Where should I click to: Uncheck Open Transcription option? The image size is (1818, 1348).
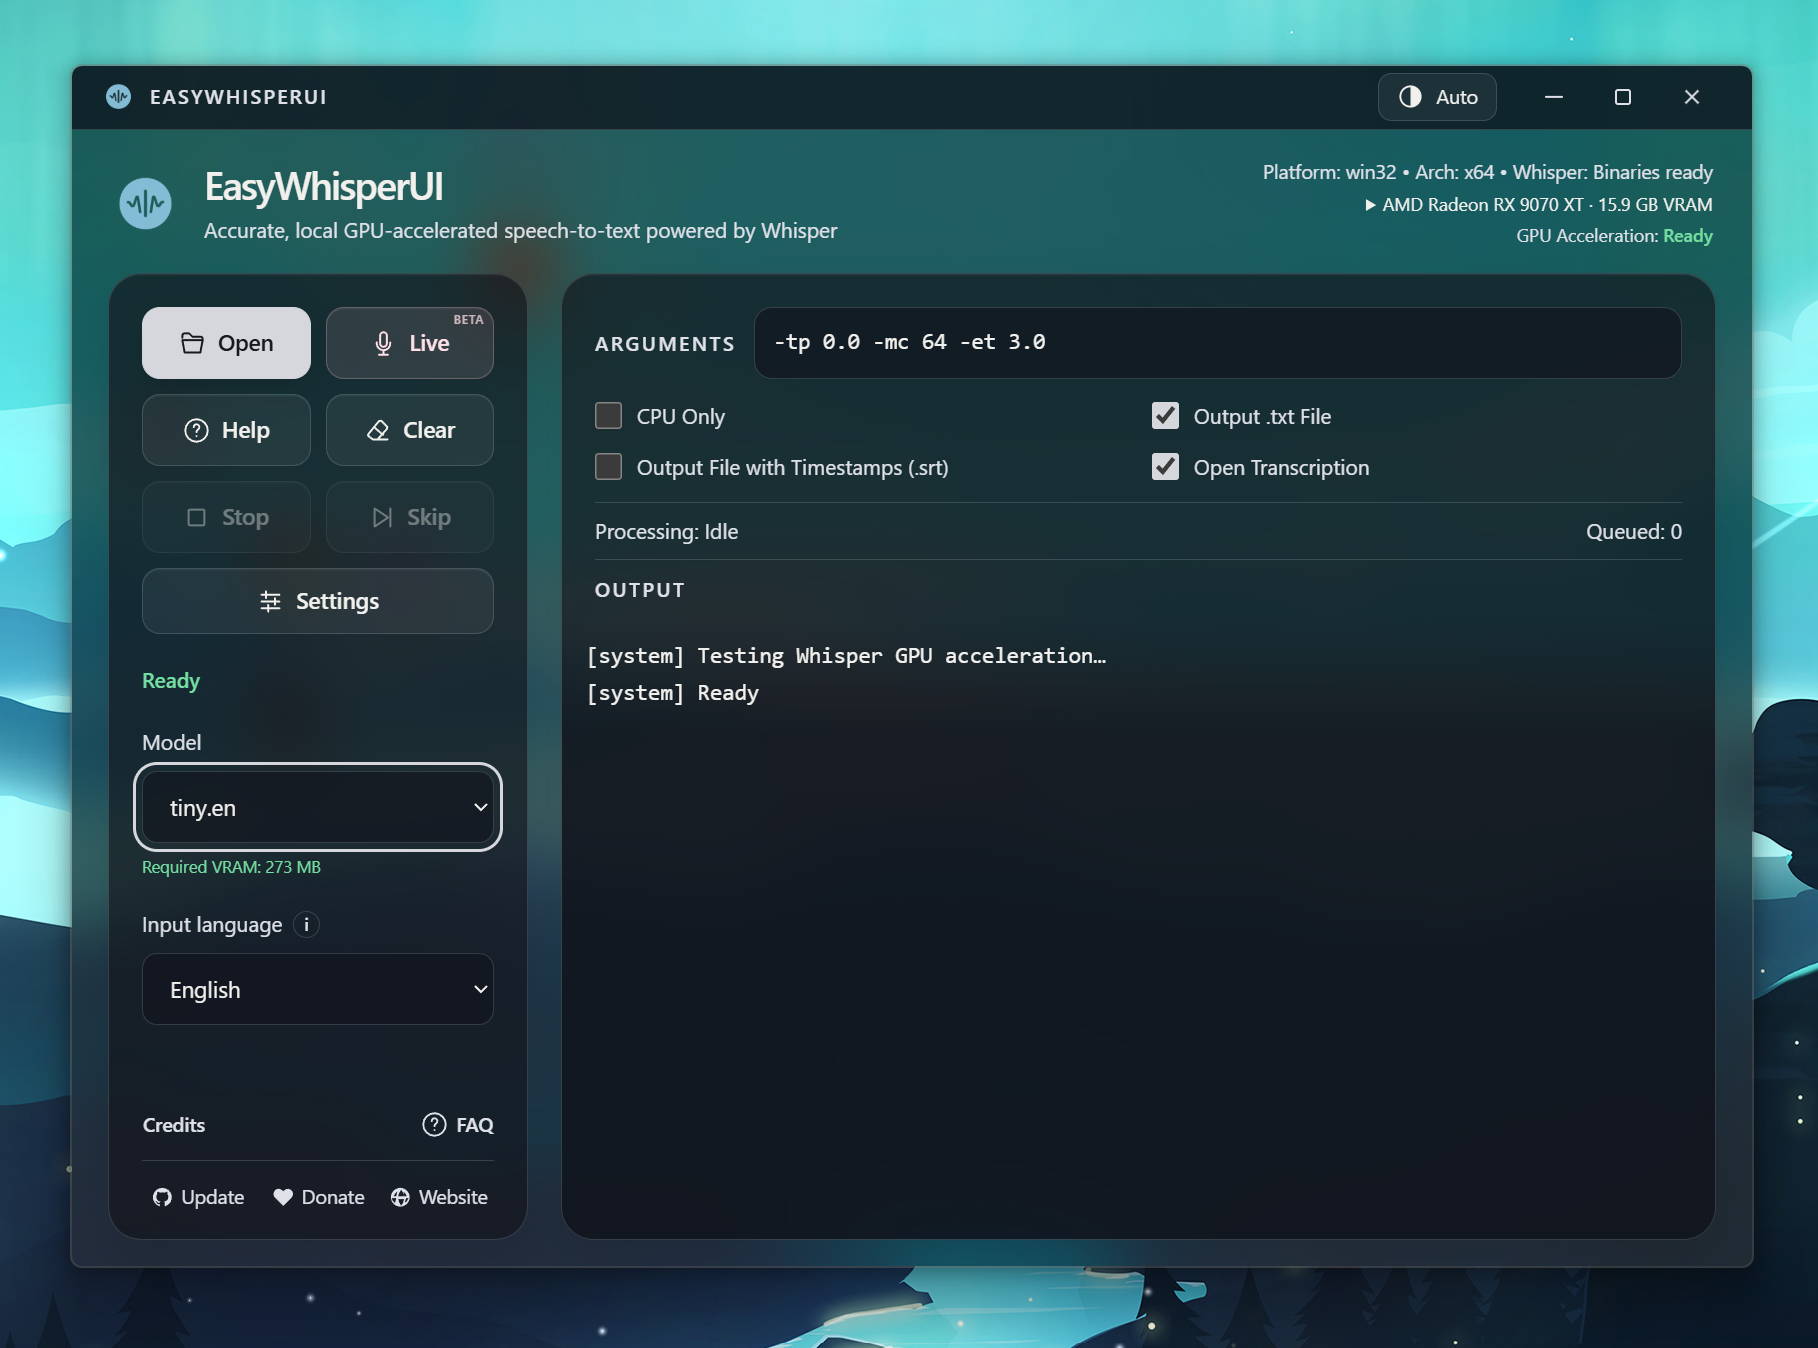tap(1165, 467)
